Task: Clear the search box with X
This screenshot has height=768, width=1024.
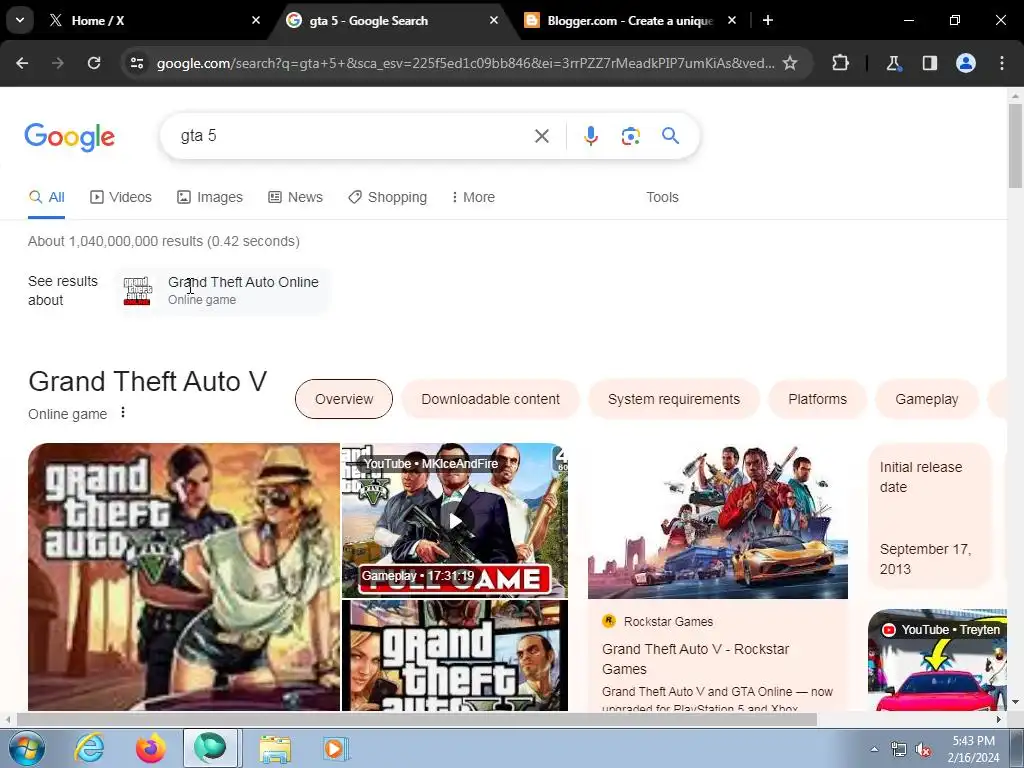Action: point(542,136)
